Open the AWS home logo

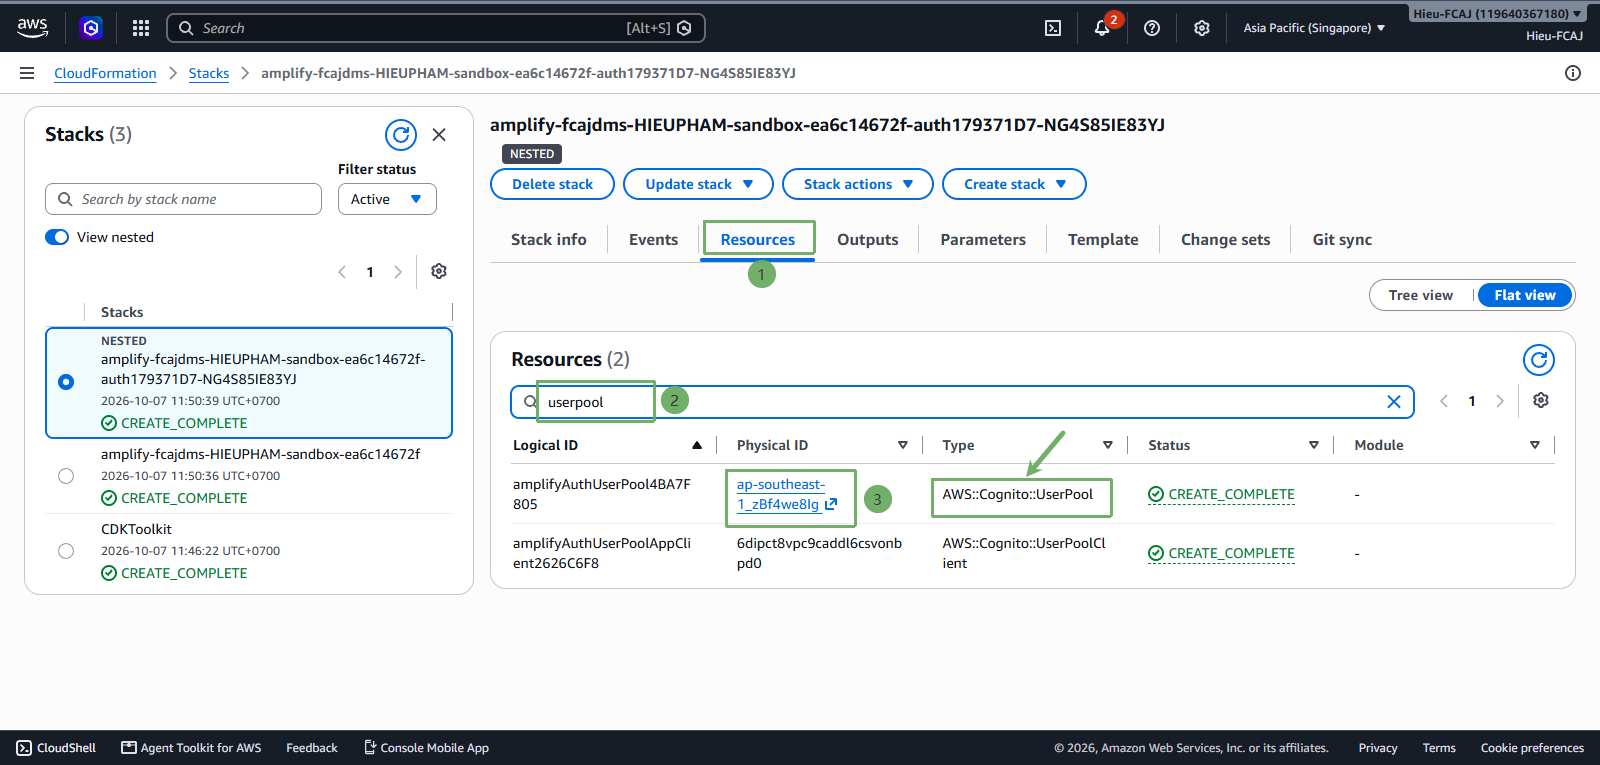coord(32,28)
